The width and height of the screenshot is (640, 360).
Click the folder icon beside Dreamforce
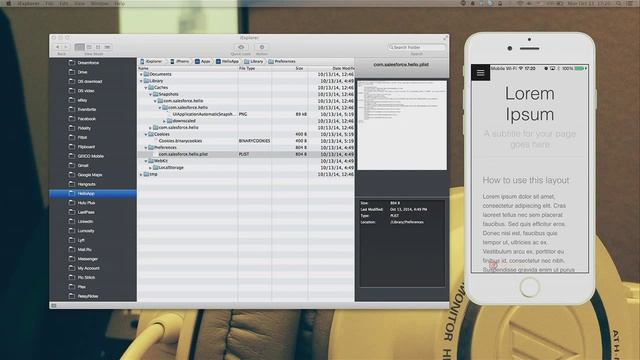point(72,63)
